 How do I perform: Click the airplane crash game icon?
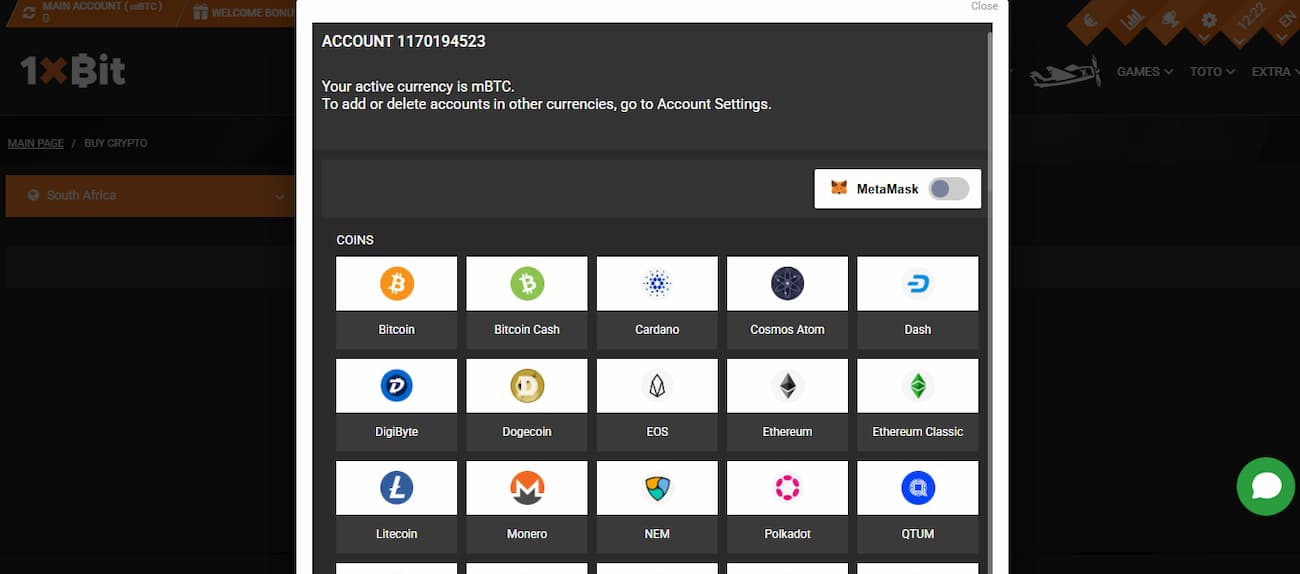[x=1065, y=73]
